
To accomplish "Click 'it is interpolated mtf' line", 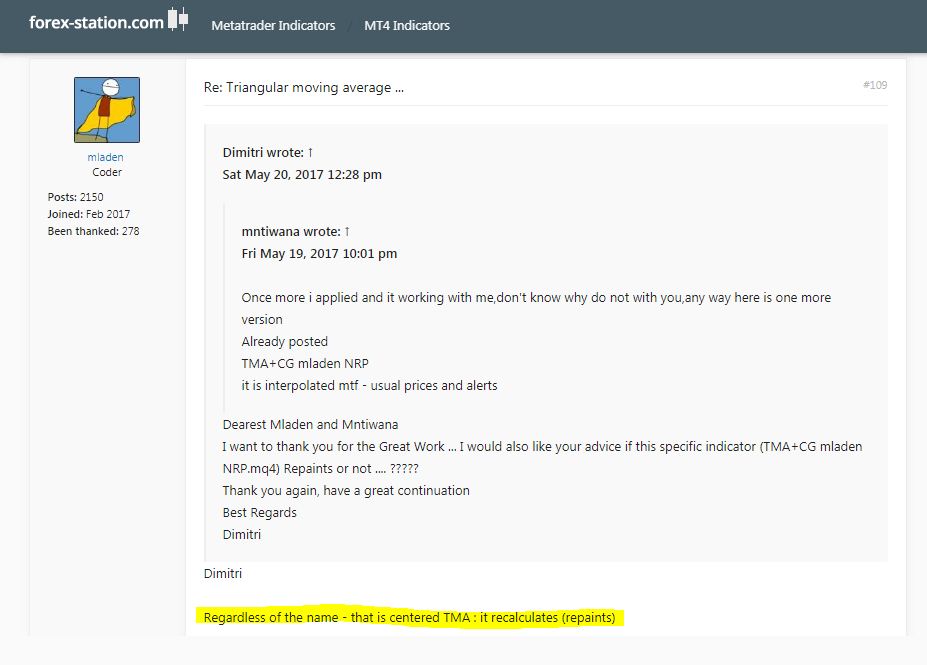I will [369, 385].
